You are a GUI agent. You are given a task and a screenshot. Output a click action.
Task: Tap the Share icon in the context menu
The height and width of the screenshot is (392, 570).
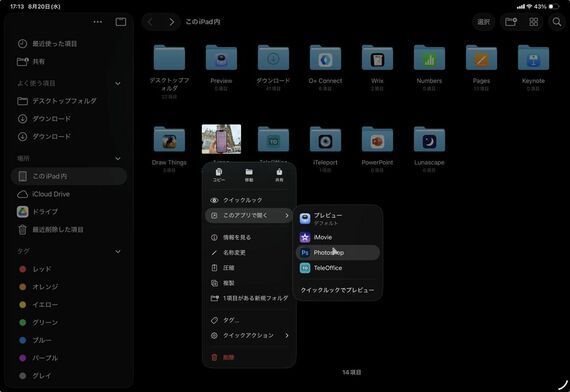click(279, 175)
